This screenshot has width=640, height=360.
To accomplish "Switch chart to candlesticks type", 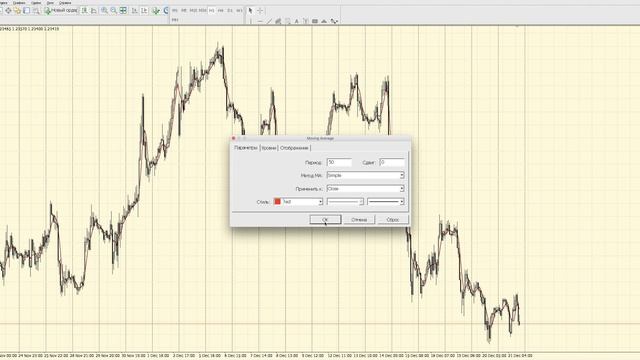I will 94,10.
